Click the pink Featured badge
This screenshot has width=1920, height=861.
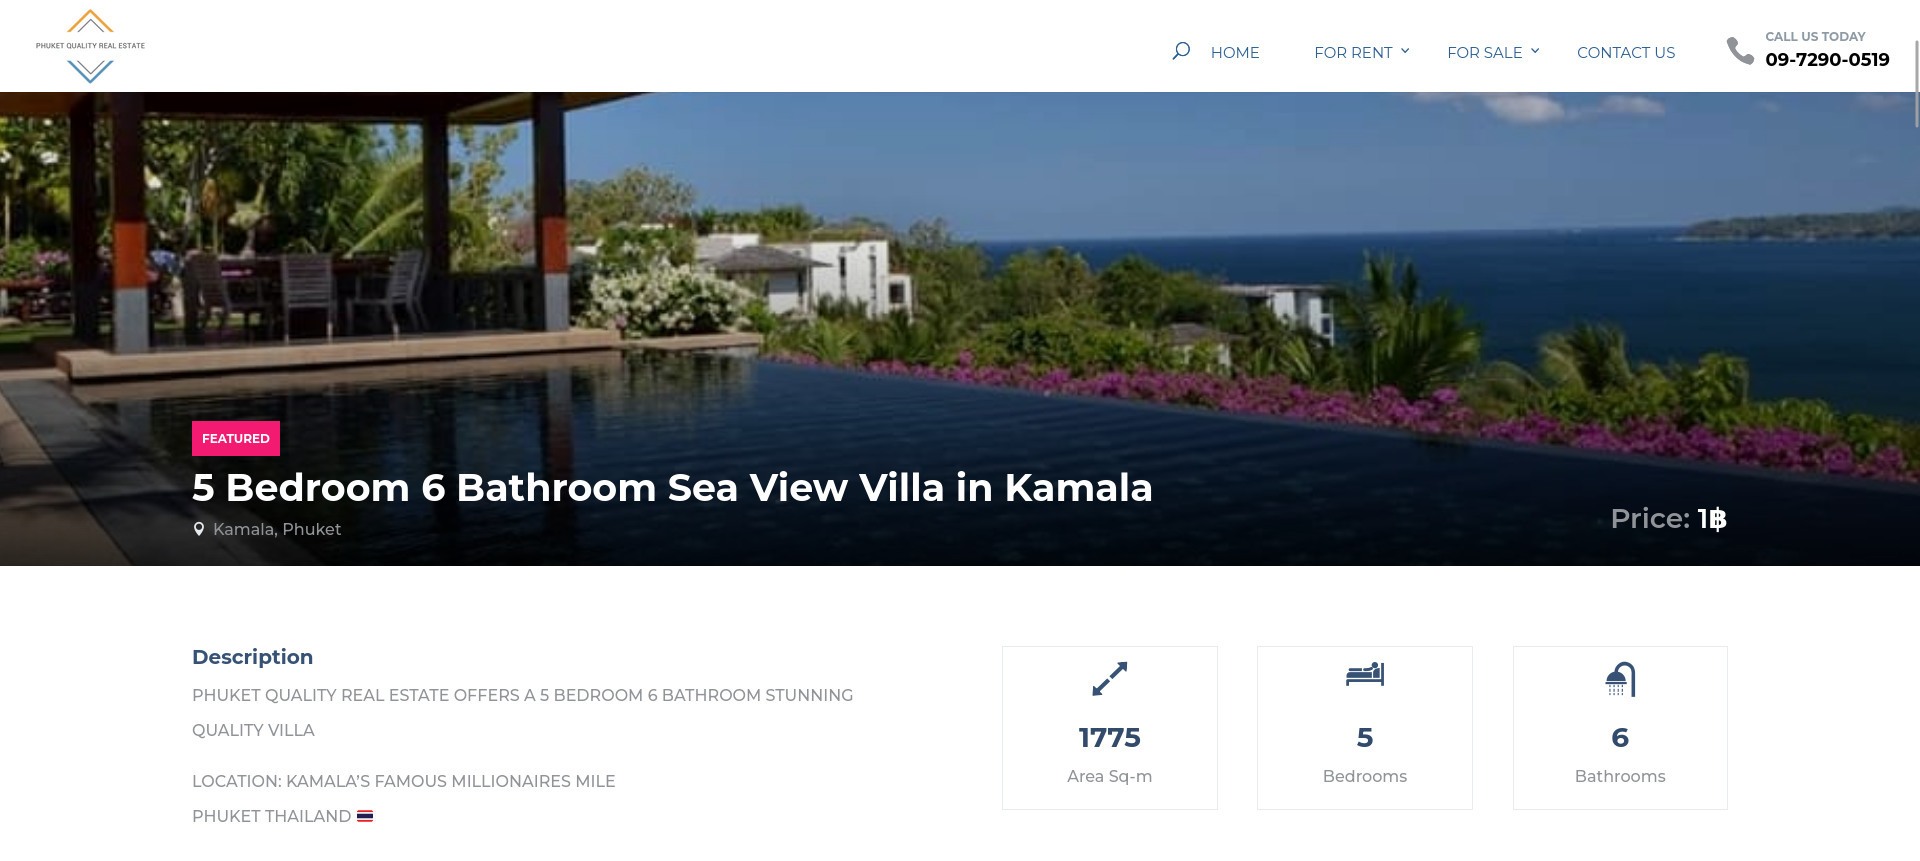coord(236,438)
